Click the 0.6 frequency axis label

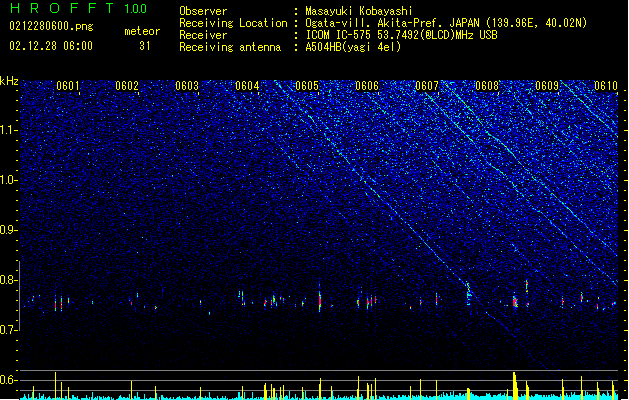click(x=9, y=380)
